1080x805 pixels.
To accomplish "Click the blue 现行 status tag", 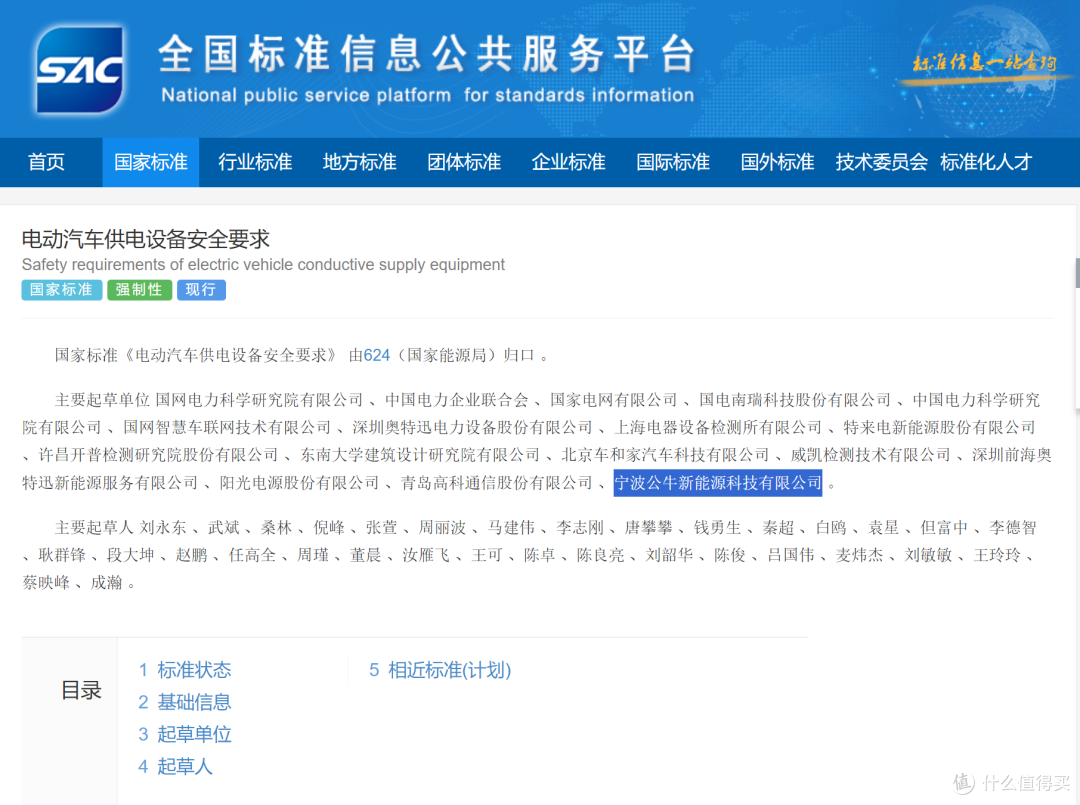I will point(201,290).
